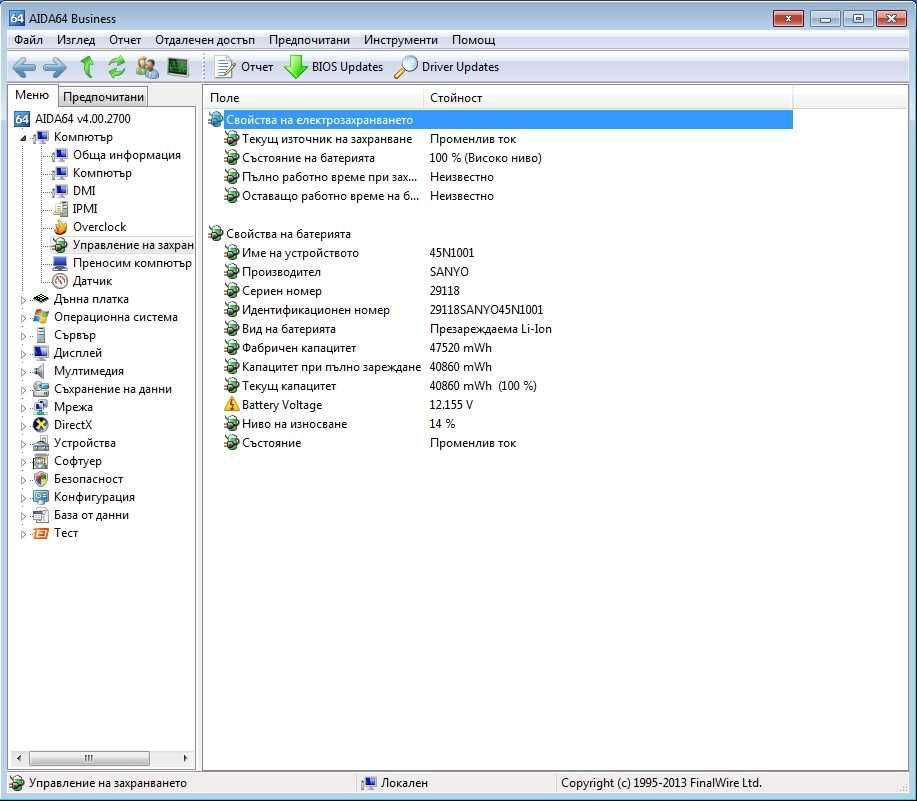
Task: Open the green monitor diagnostics icon
Action: [177, 67]
